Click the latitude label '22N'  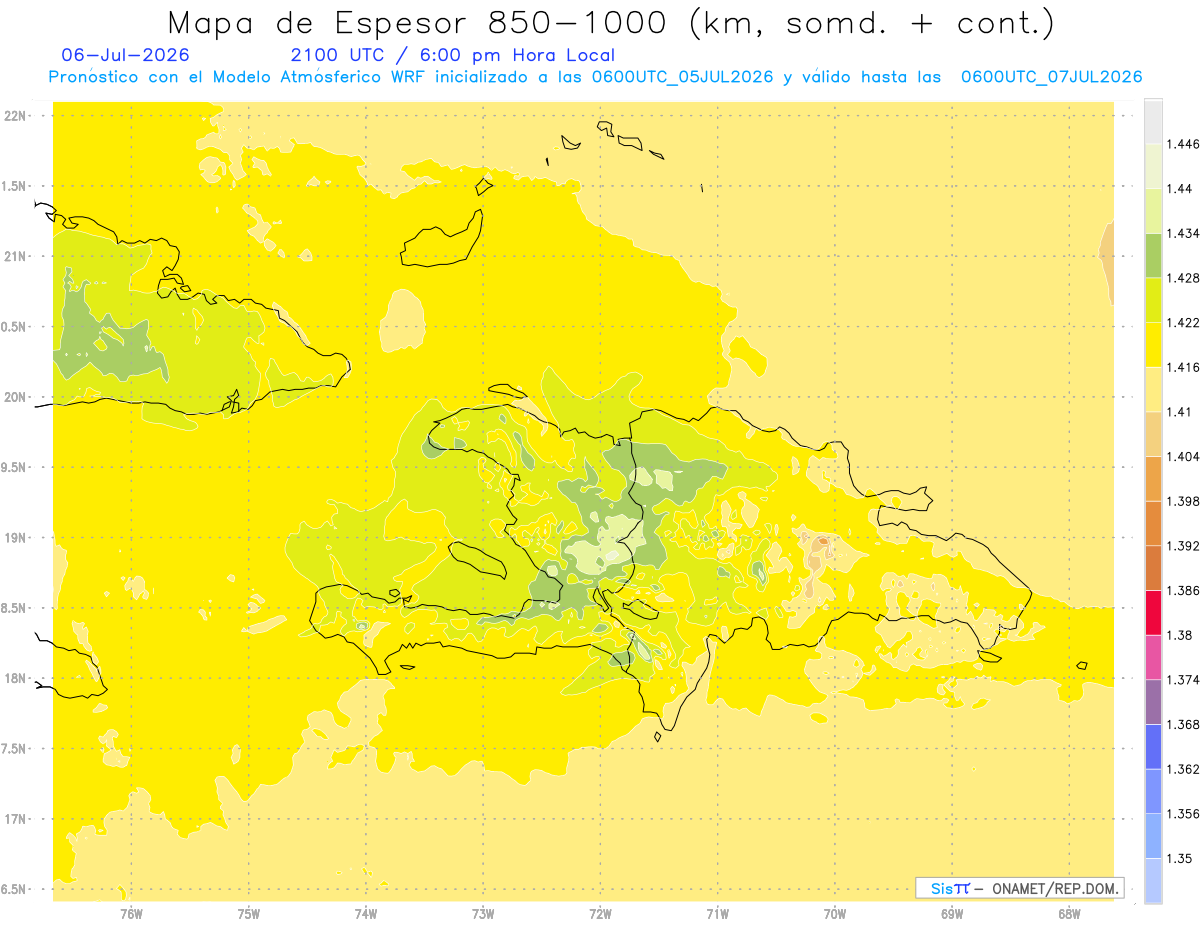click(17, 116)
